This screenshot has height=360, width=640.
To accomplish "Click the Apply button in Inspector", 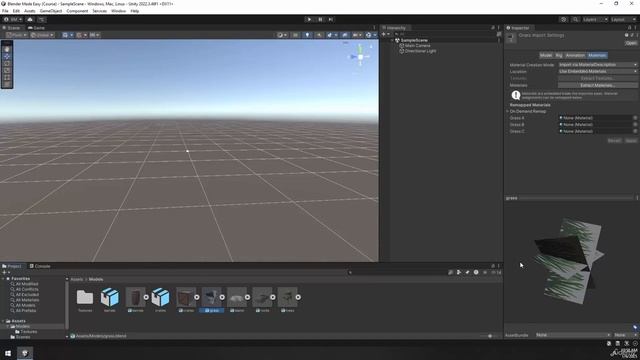I will point(631,140).
